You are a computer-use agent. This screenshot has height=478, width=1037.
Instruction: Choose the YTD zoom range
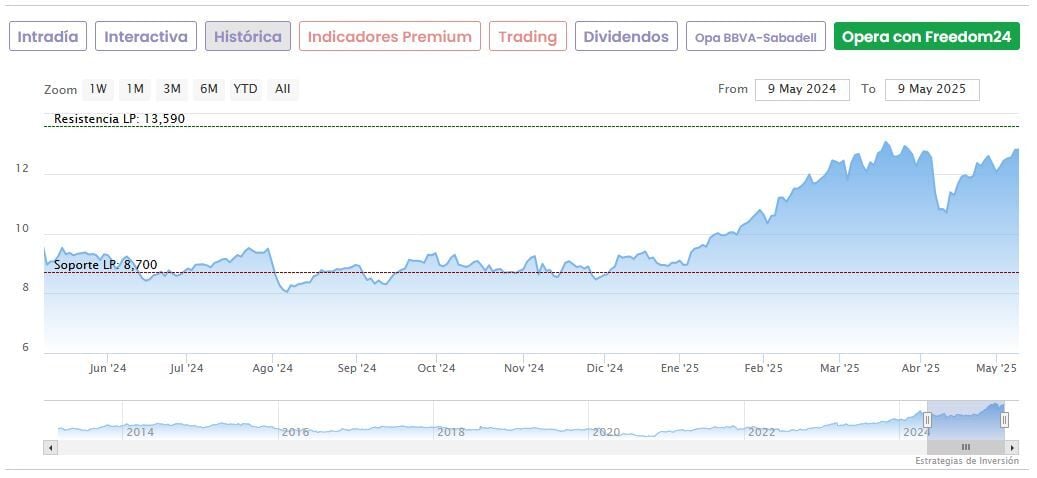(245, 89)
